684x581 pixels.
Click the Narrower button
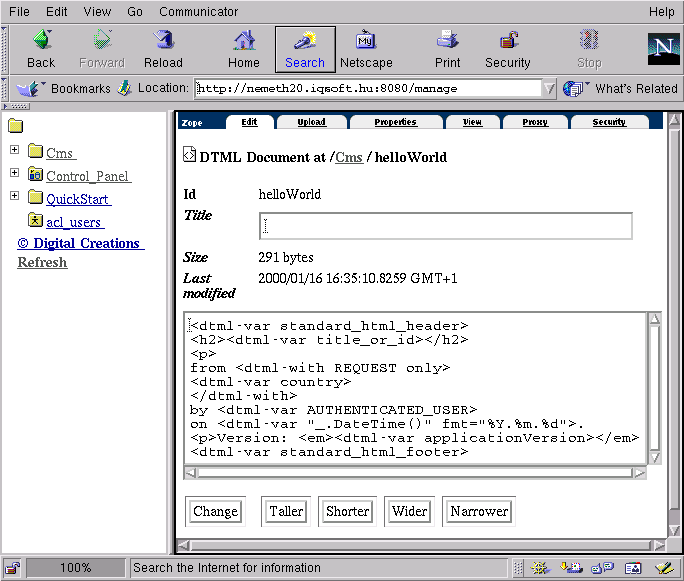479,511
